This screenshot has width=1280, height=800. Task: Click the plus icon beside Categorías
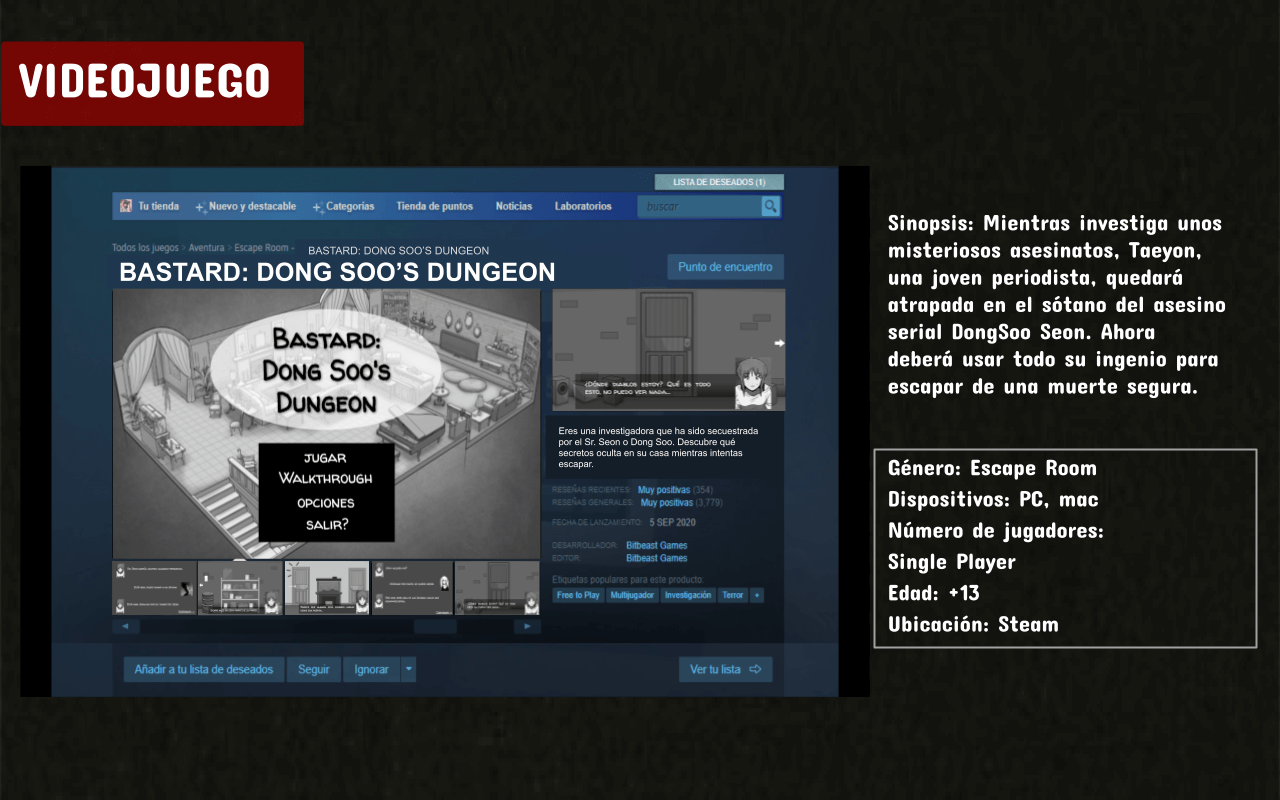pos(316,206)
